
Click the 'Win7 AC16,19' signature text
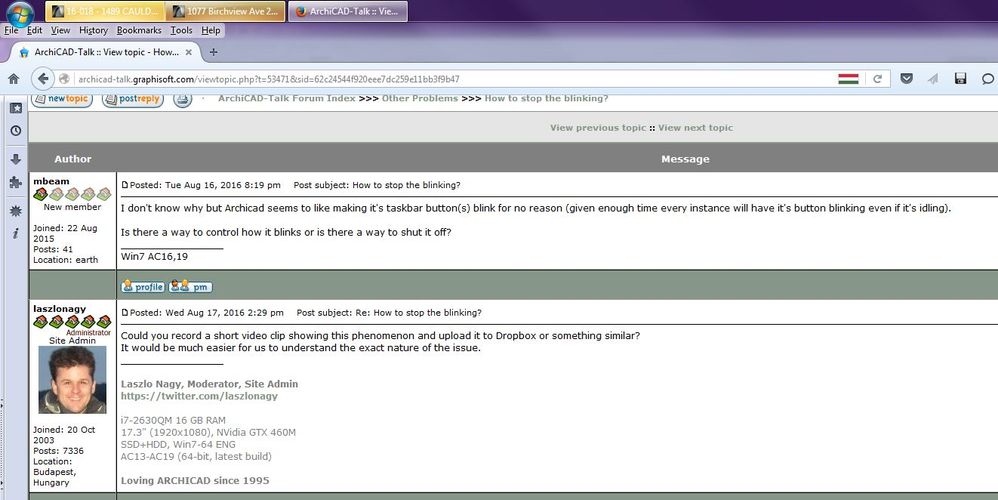point(155,256)
